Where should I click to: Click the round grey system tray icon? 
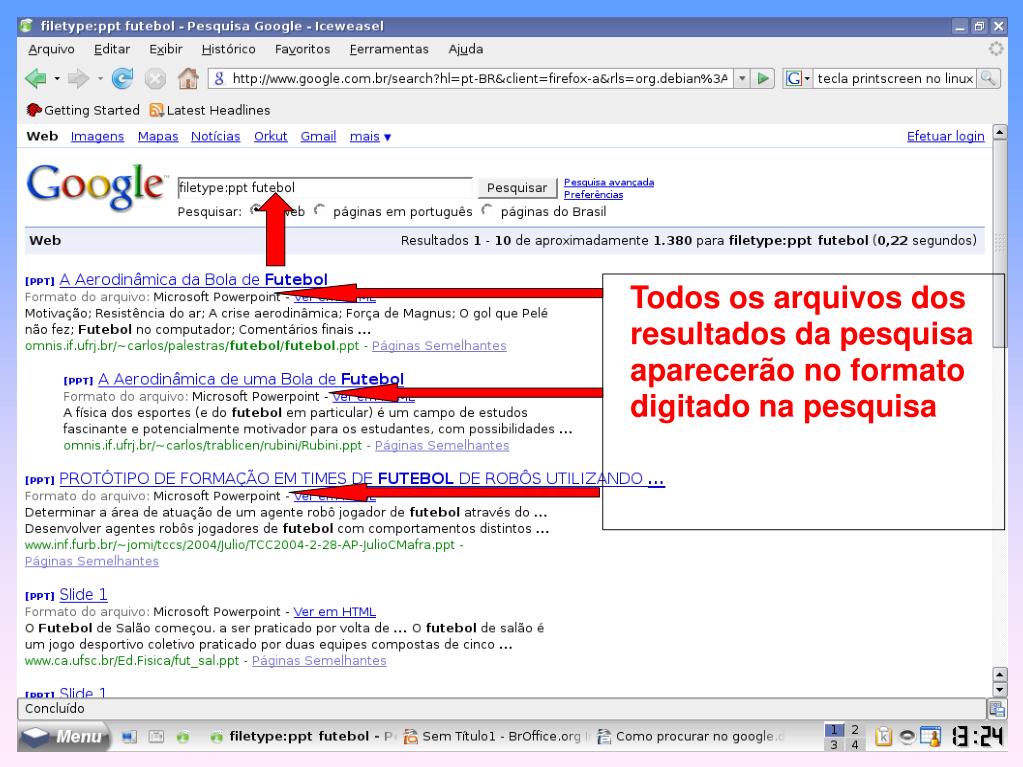click(907, 737)
